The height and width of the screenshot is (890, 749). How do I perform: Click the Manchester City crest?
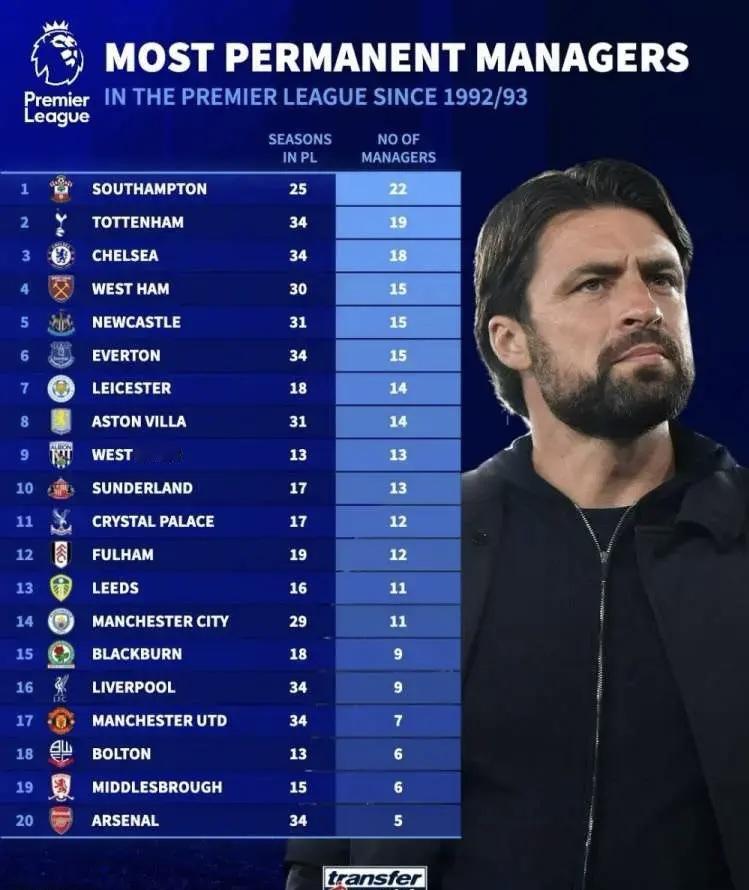(61, 621)
